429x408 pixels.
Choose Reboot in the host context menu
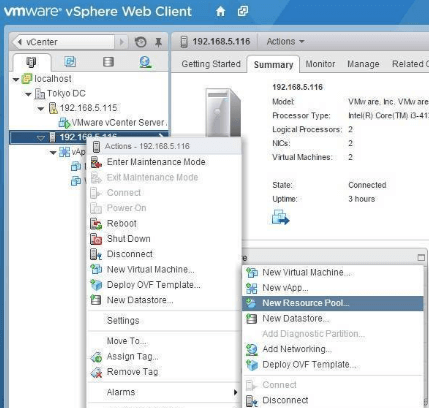point(164,224)
